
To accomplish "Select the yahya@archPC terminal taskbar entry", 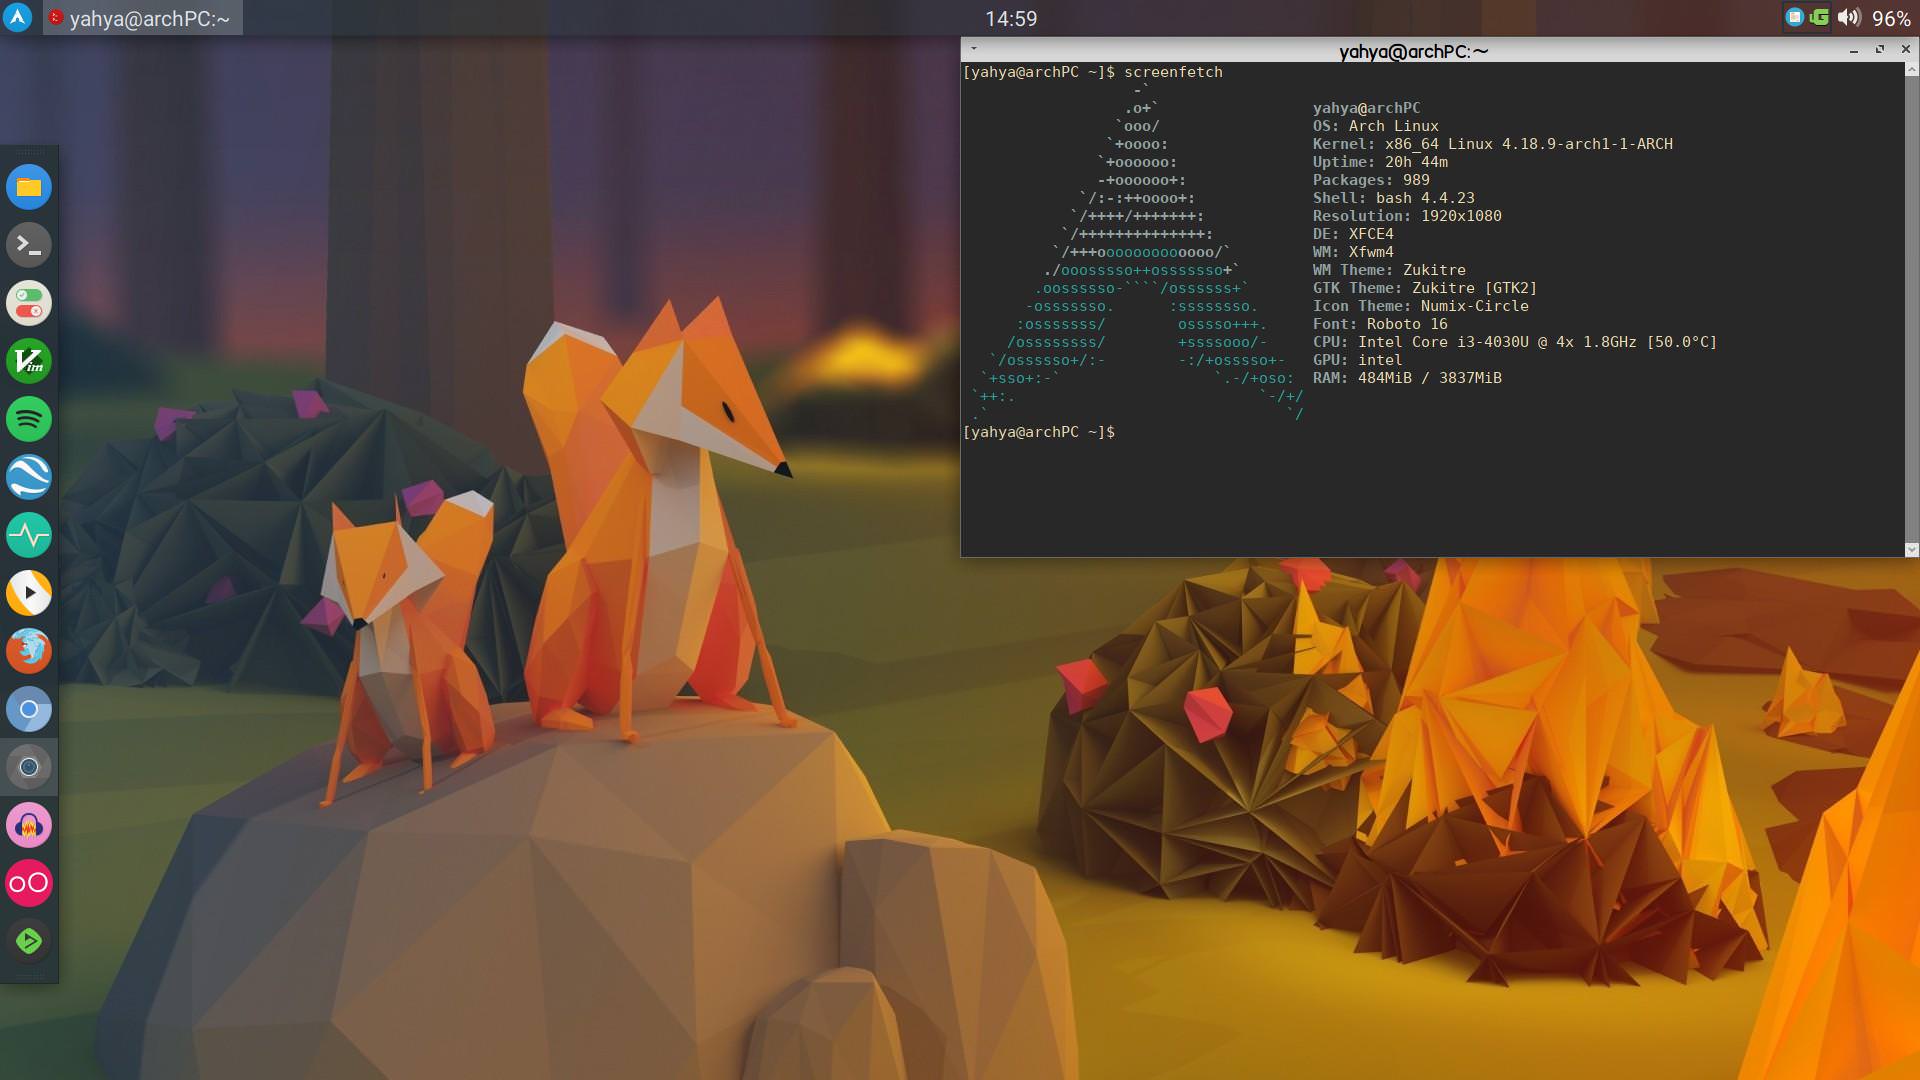I will (143, 18).
